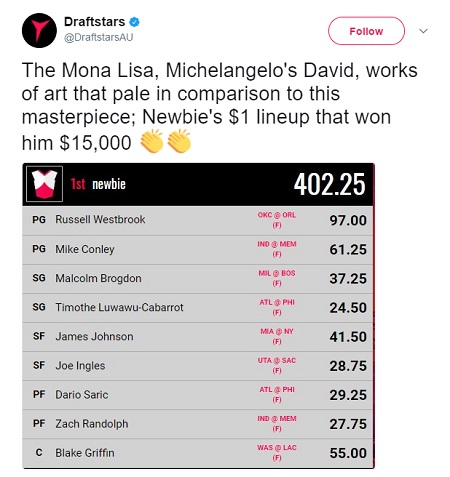Click the 1st newbie rank label
Screen dimensions: 450x477
[98, 184]
